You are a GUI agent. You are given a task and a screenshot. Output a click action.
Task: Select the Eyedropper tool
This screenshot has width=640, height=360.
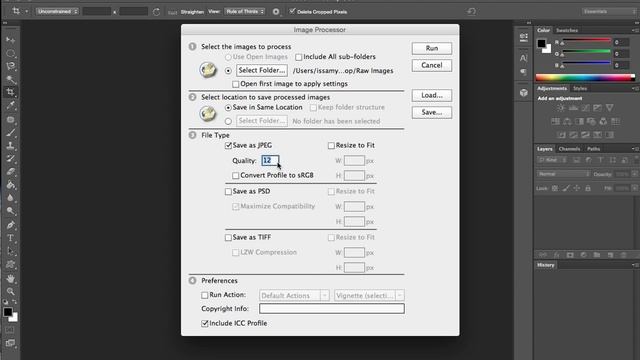pyautogui.click(x=11, y=106)
